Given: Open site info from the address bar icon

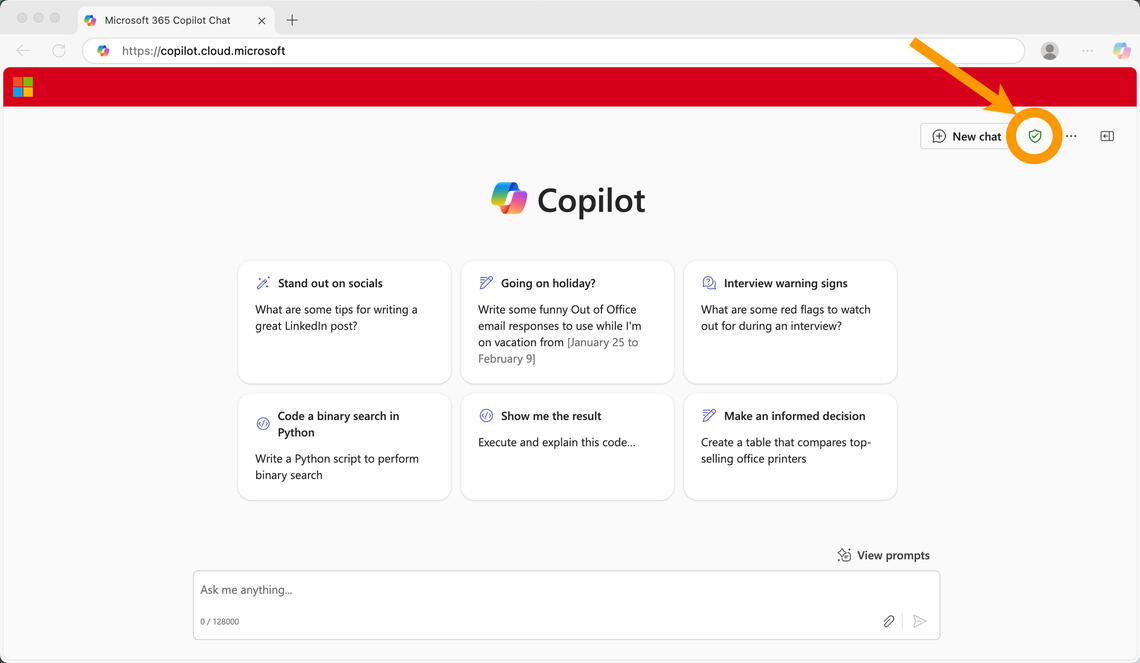Looking at the screenshot, I should [x=103, y=50].
